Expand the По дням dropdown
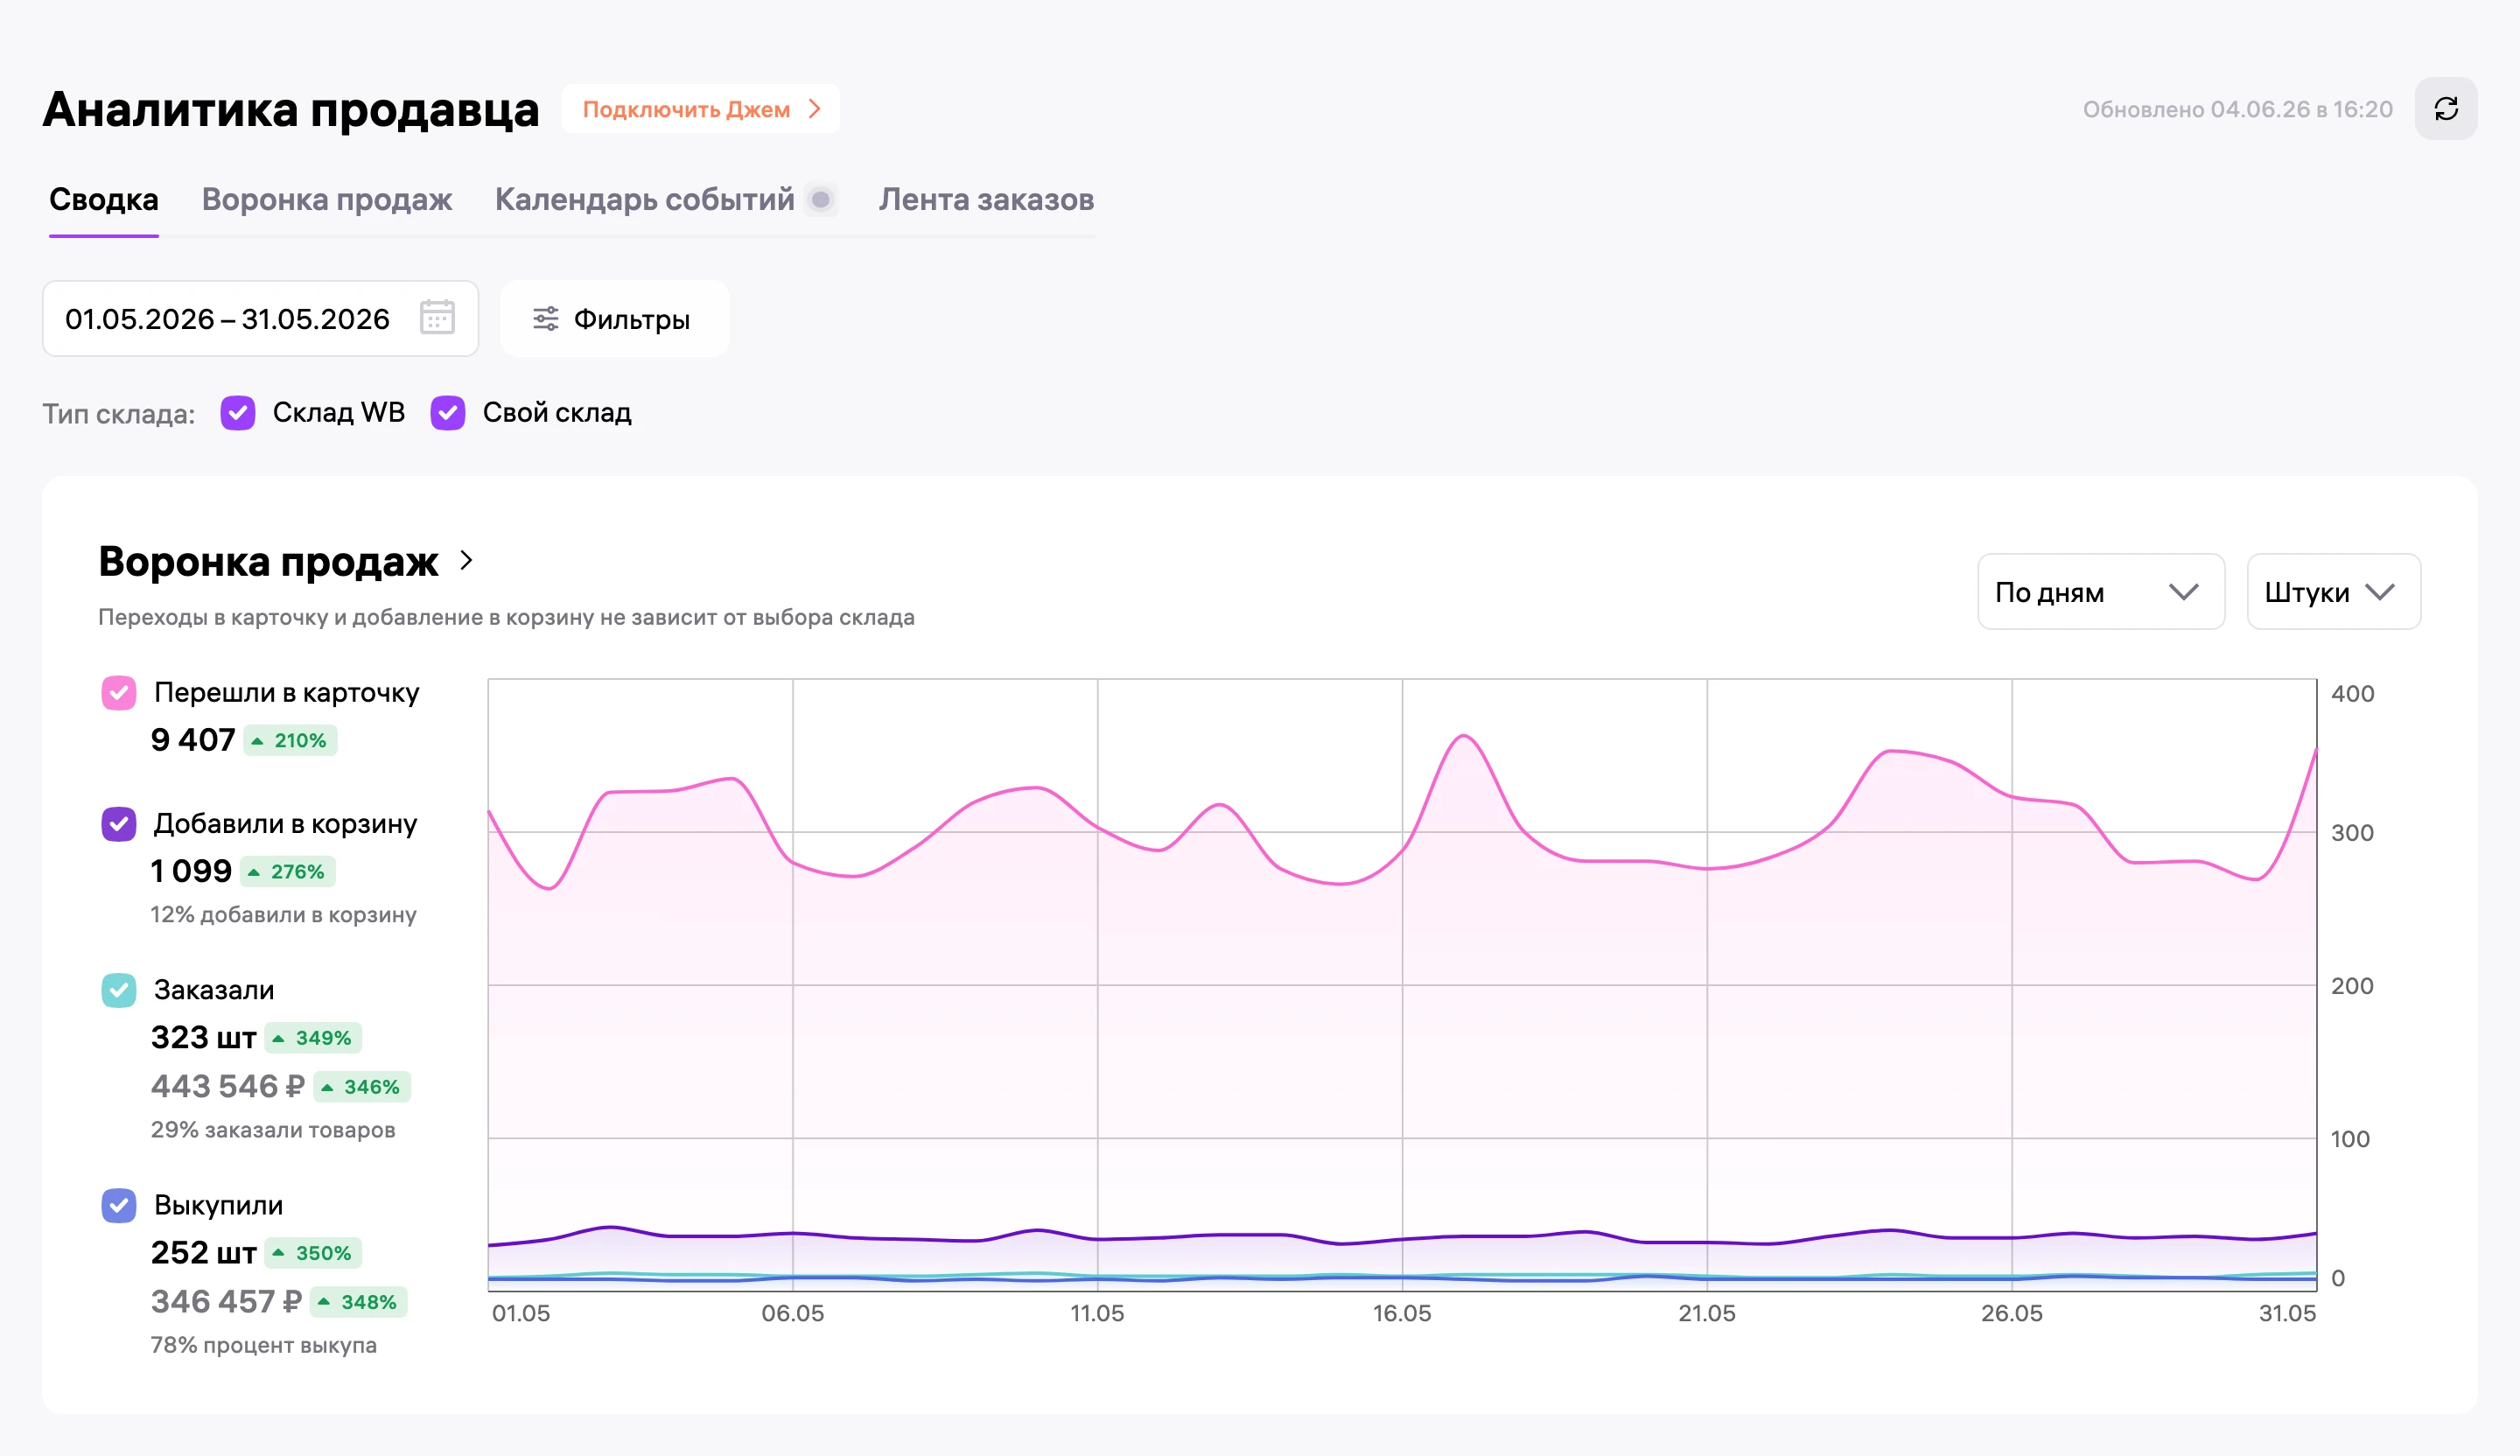This screenshot has height=1456, width=2520. [x=2101, y=592]
